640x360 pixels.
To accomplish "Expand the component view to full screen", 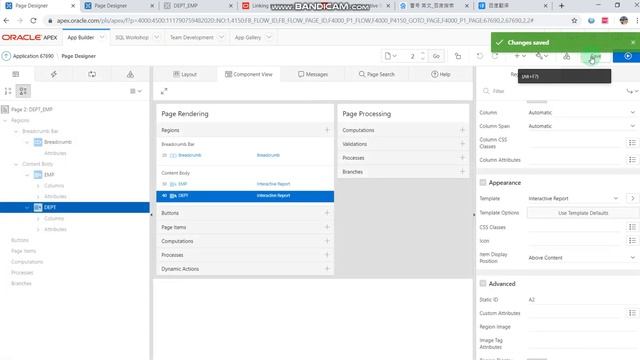I will (164, 91).
